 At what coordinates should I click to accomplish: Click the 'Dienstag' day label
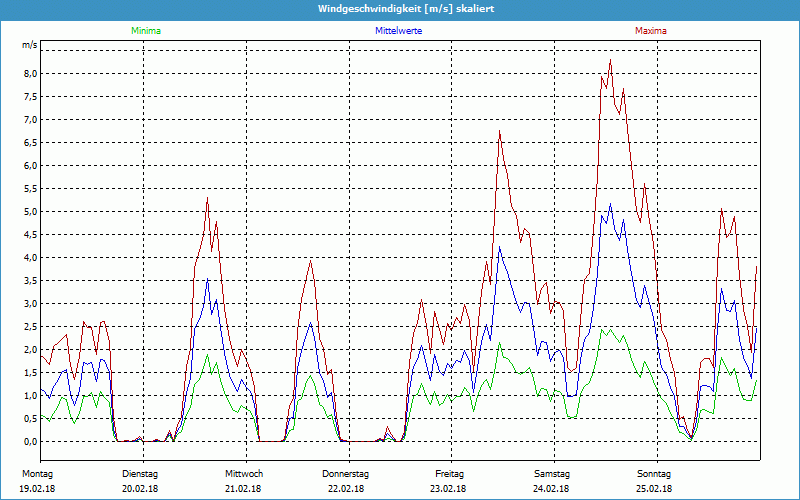pos(140,474)
